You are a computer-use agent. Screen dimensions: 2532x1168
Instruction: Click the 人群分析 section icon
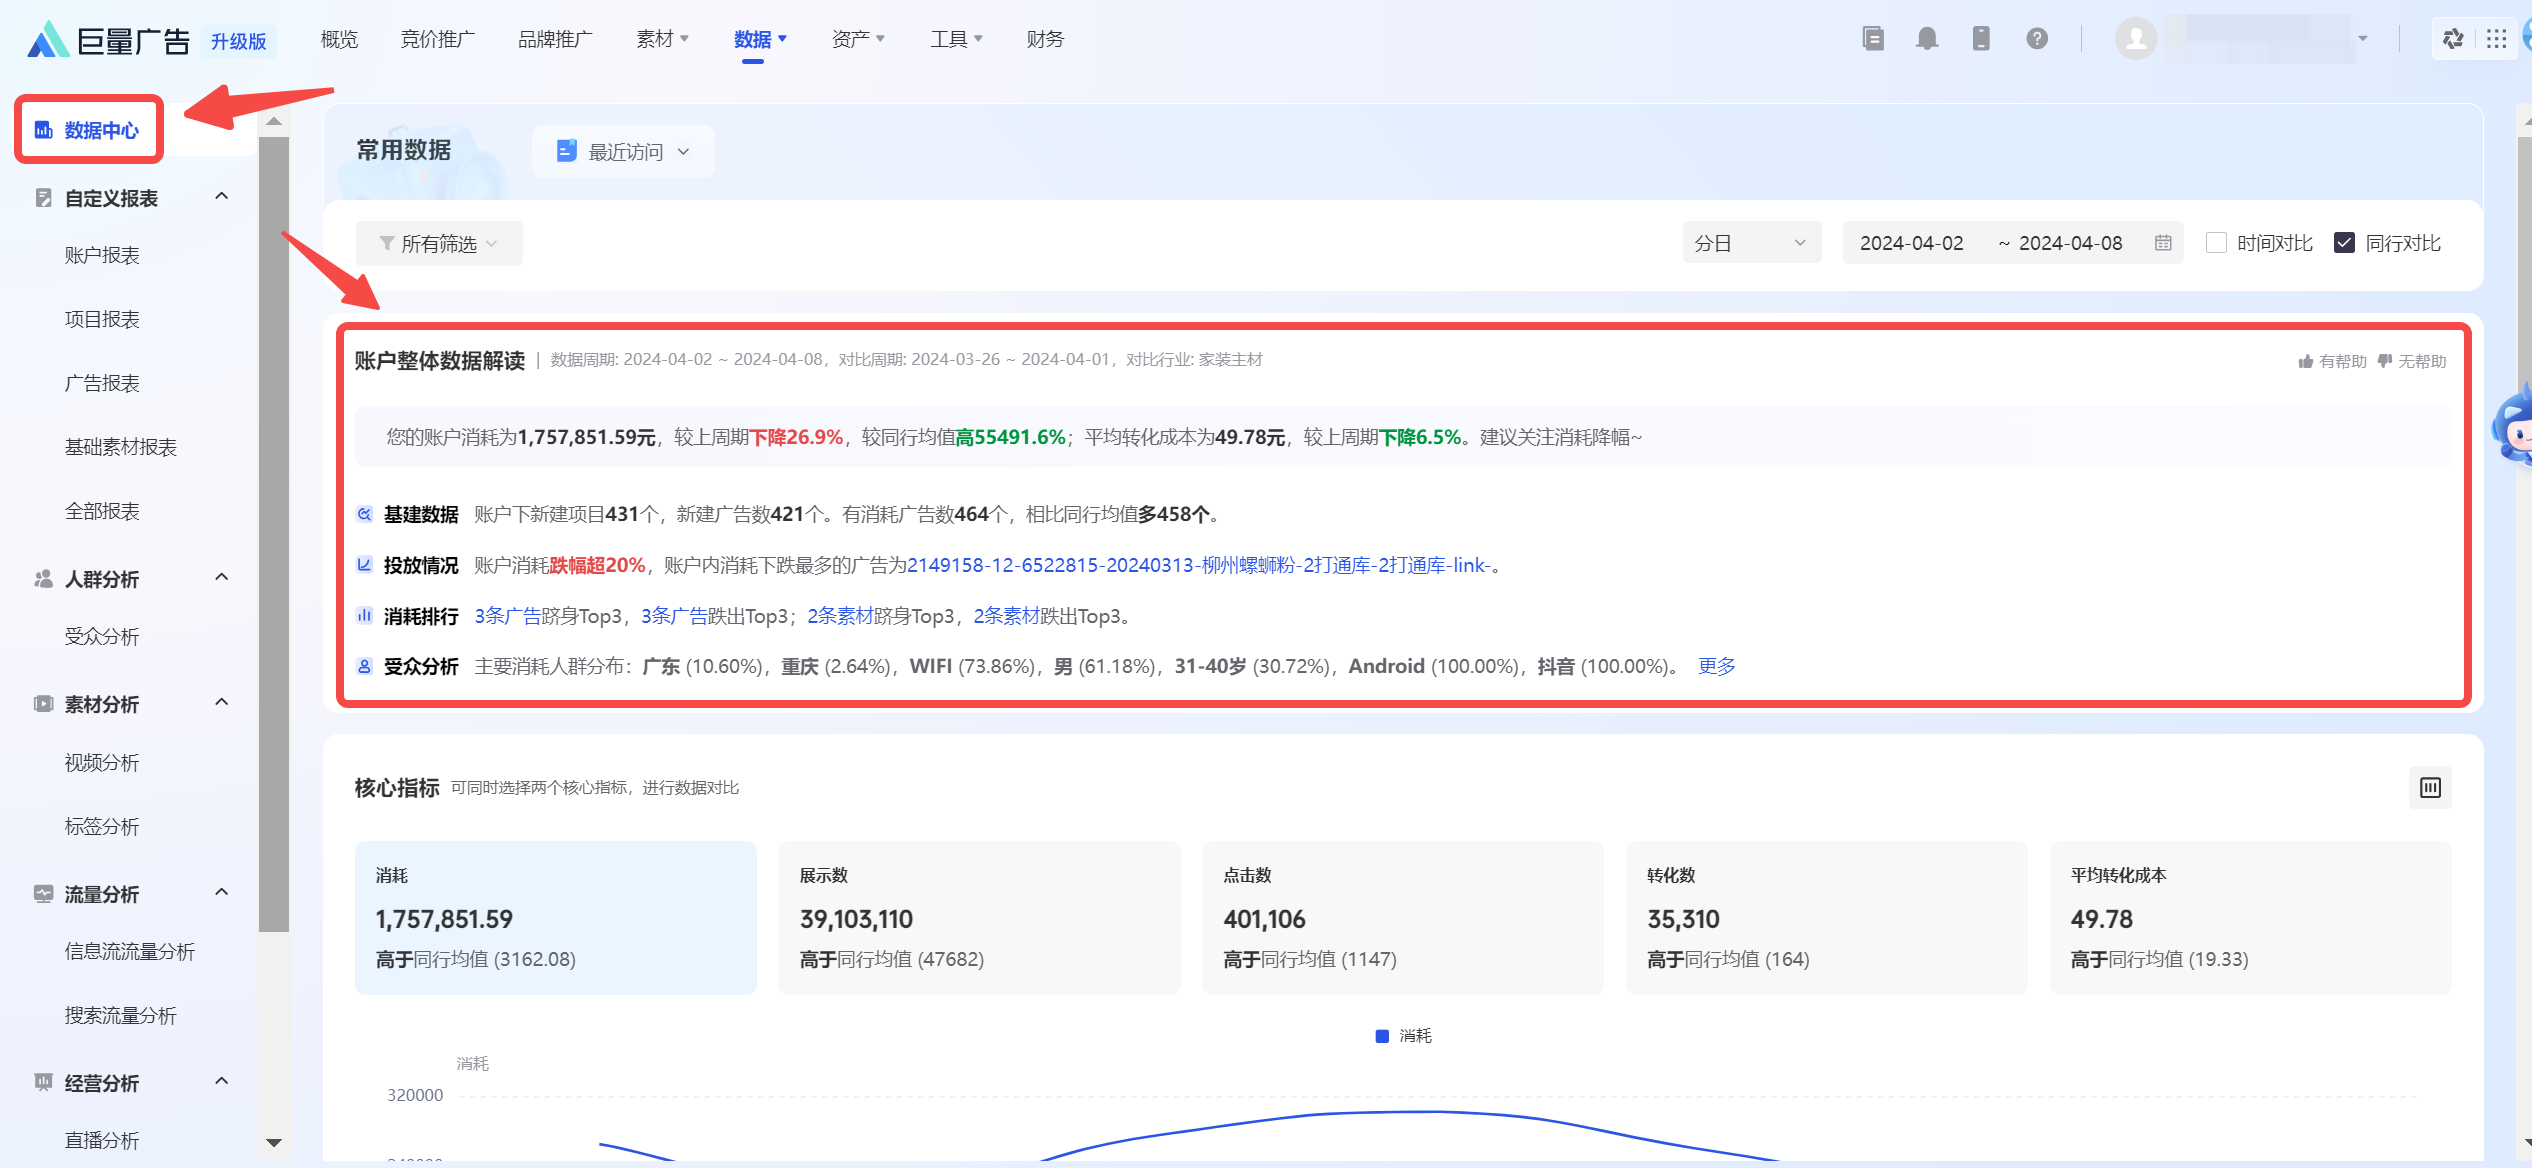click(x=43, y=579)
